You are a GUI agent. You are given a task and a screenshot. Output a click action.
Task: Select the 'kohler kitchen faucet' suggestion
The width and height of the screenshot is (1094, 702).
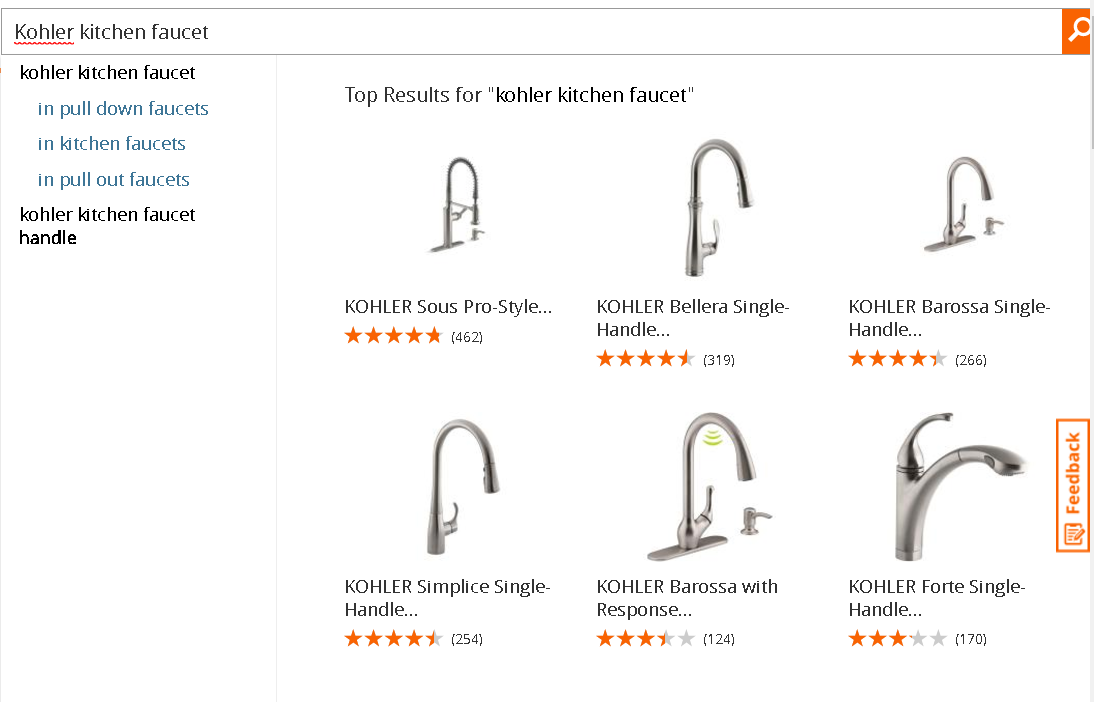point(107,73)
